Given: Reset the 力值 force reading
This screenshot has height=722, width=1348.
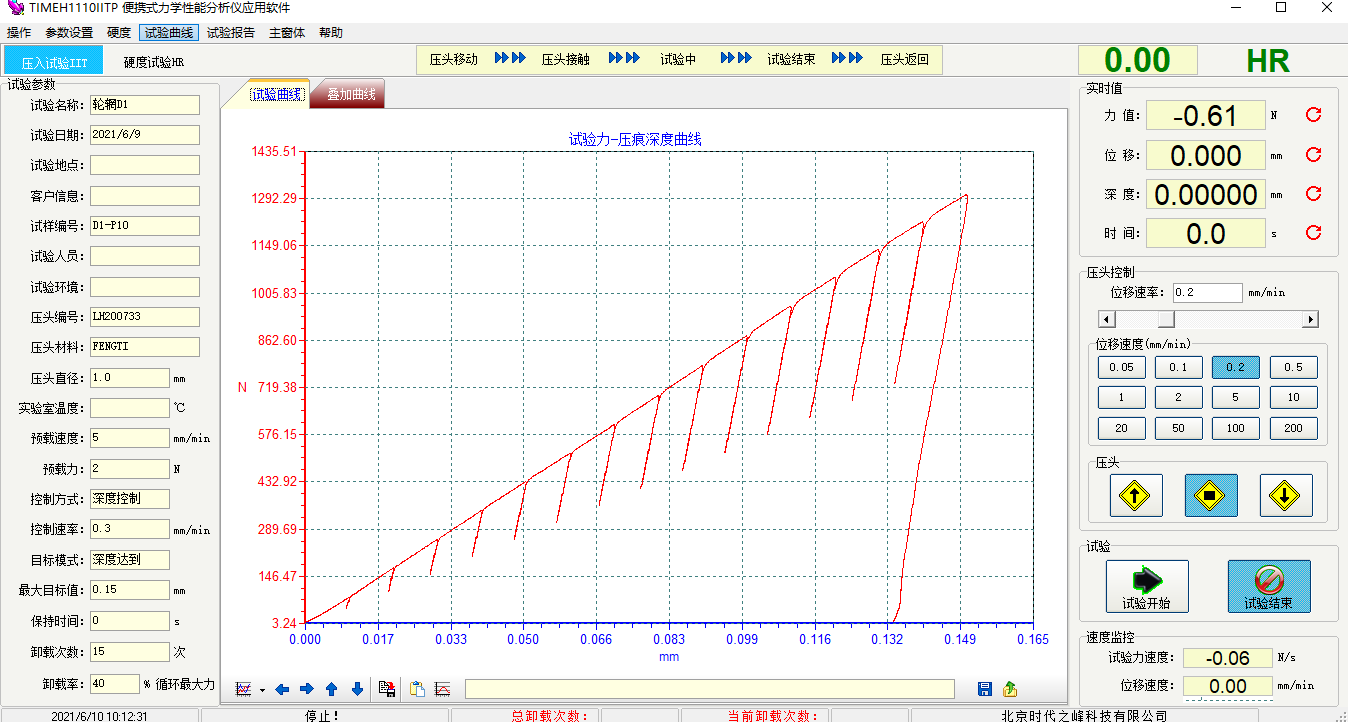Looking at the screenshot, I should (x=1314, y=115).
